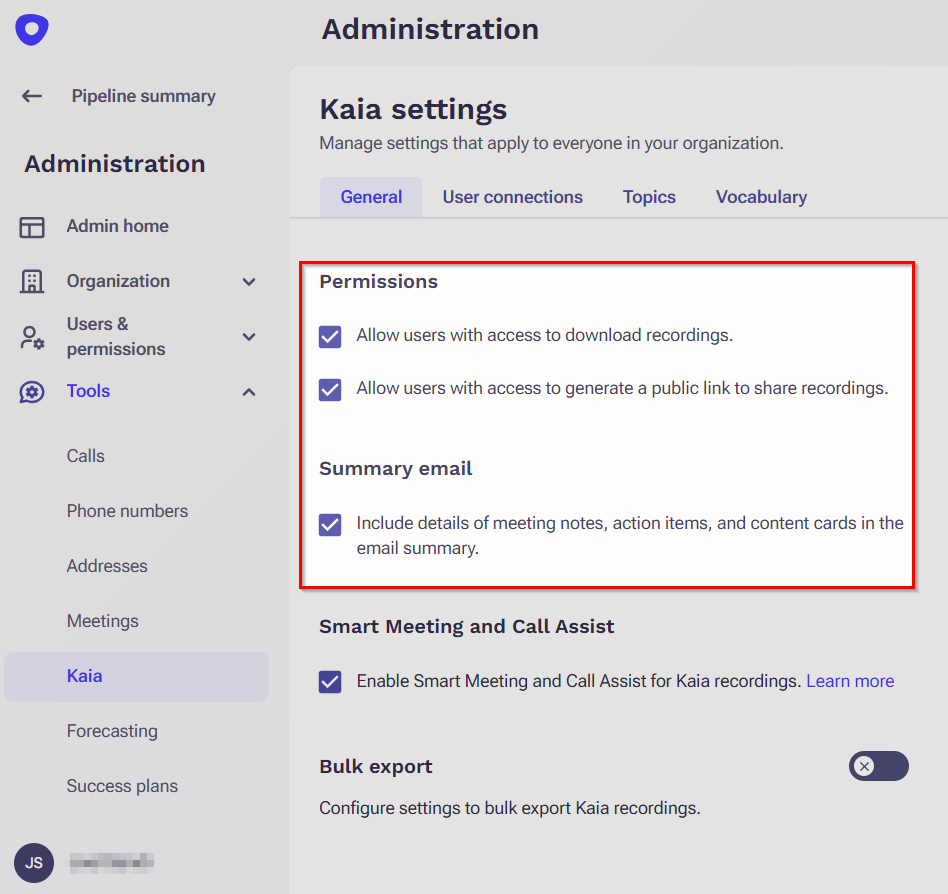Click the Permissions heading

click(378, 282)
